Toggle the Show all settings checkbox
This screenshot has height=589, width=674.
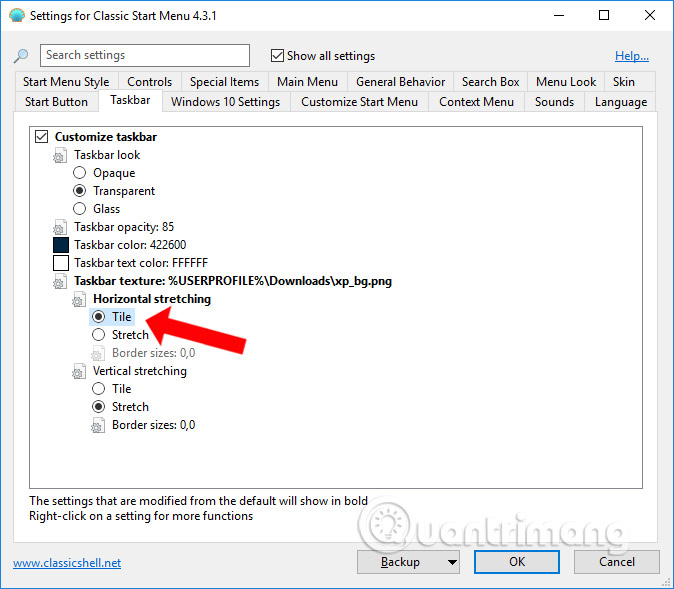(x=277, y=55)
